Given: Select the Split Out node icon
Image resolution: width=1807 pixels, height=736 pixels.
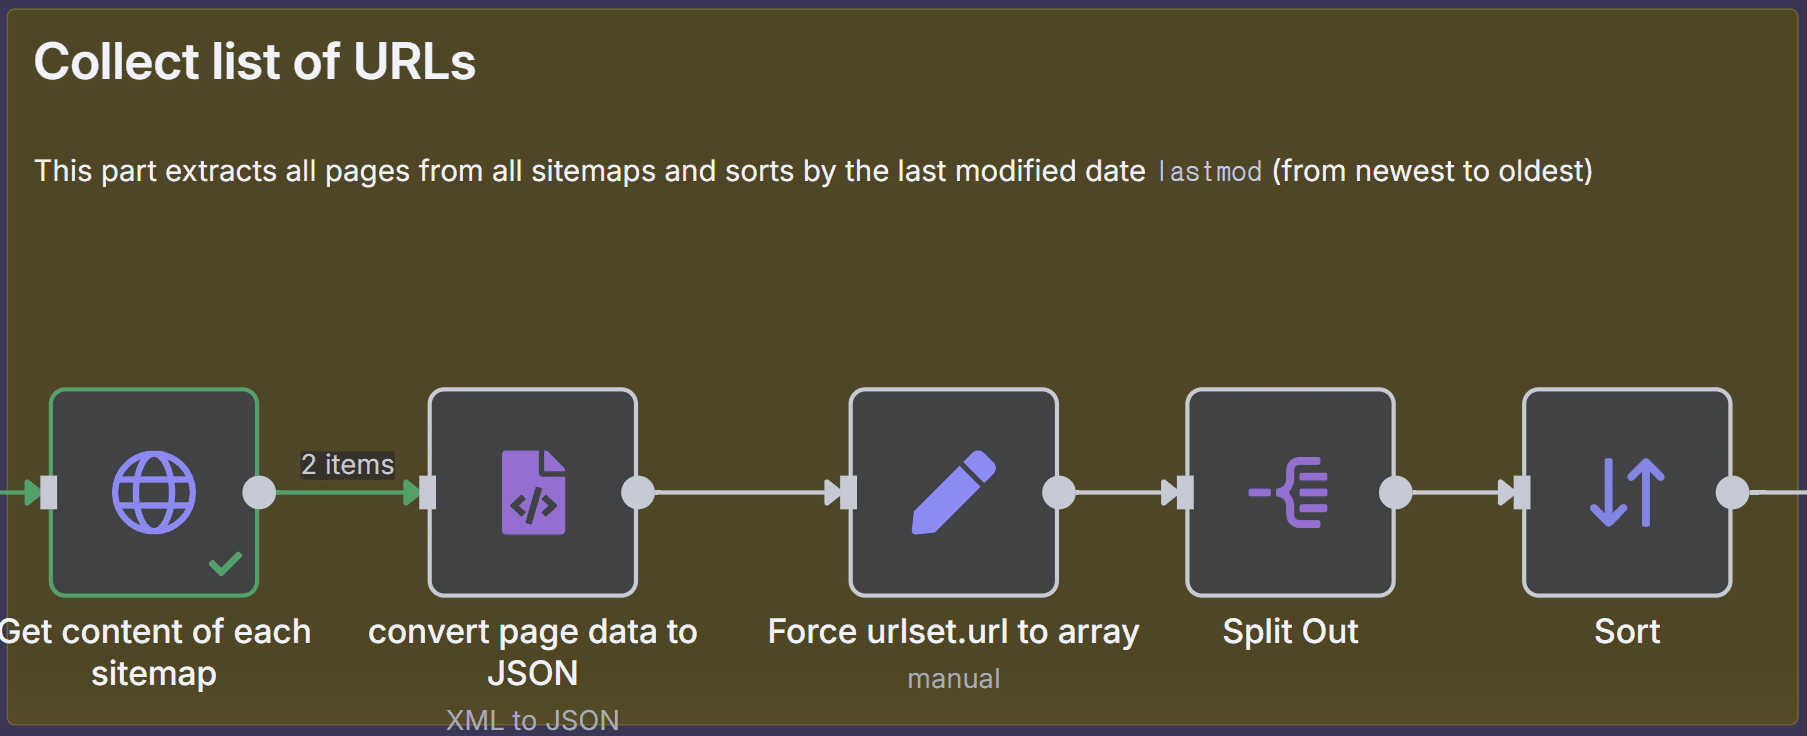Looking at the screenshot, I should click(x=1290, y=492).
